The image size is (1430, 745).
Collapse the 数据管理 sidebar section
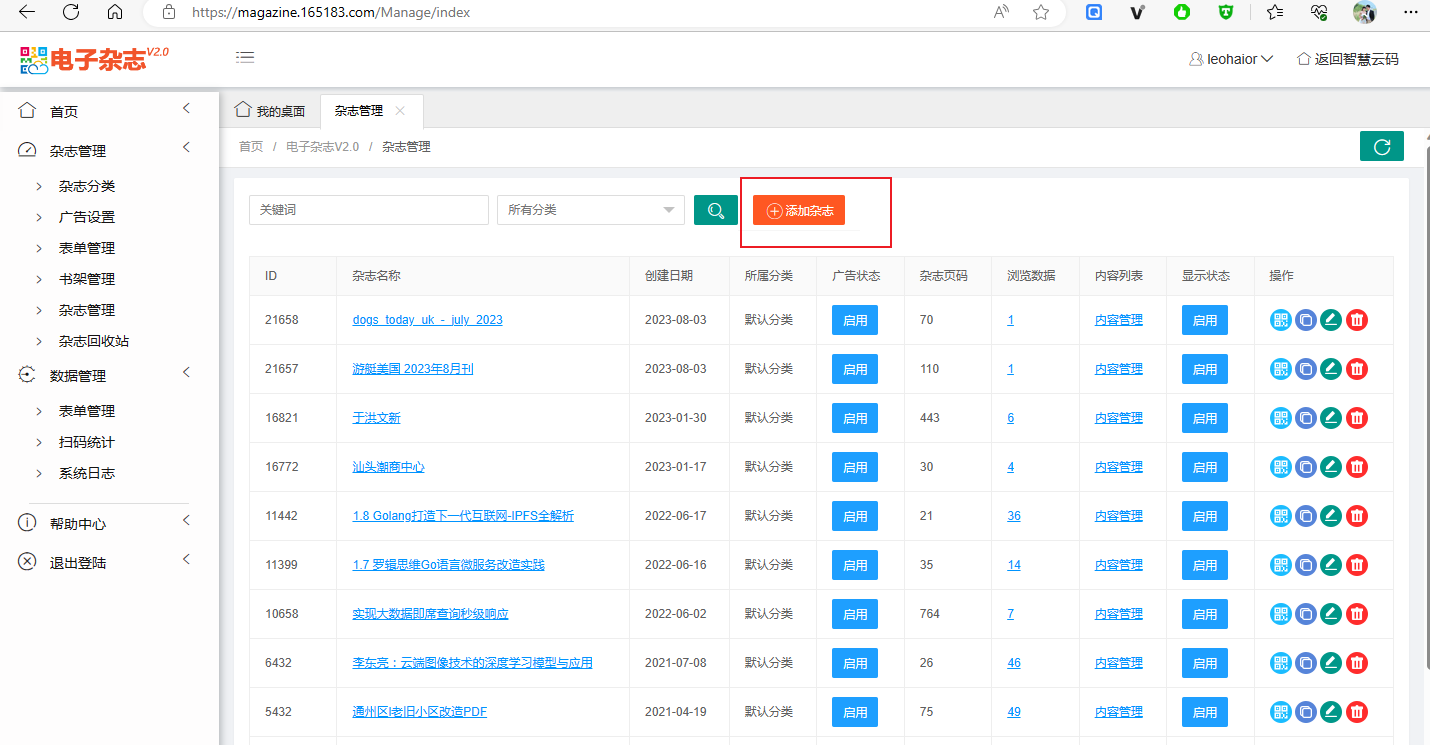[186, 373]
